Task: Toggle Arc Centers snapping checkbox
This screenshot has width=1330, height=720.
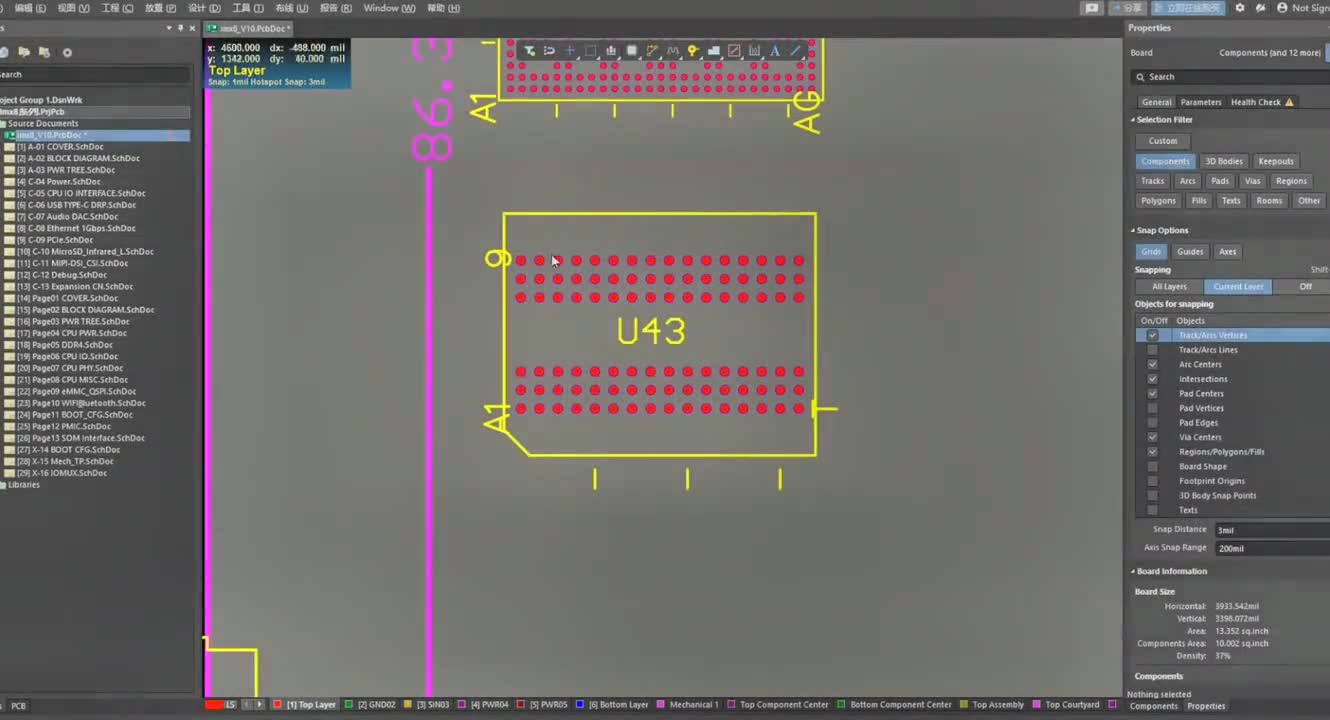Action: [x=1153, y=364]
